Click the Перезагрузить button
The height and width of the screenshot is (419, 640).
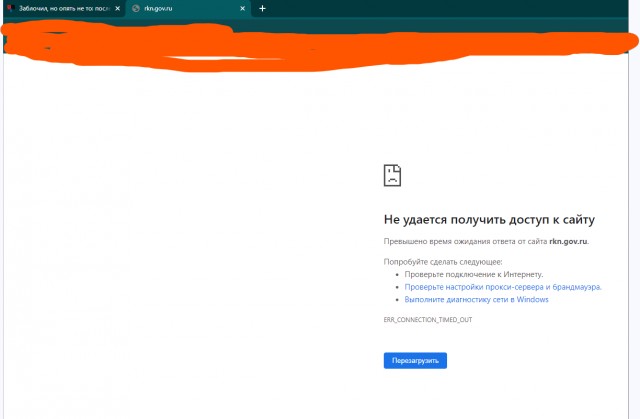point(415,361)
